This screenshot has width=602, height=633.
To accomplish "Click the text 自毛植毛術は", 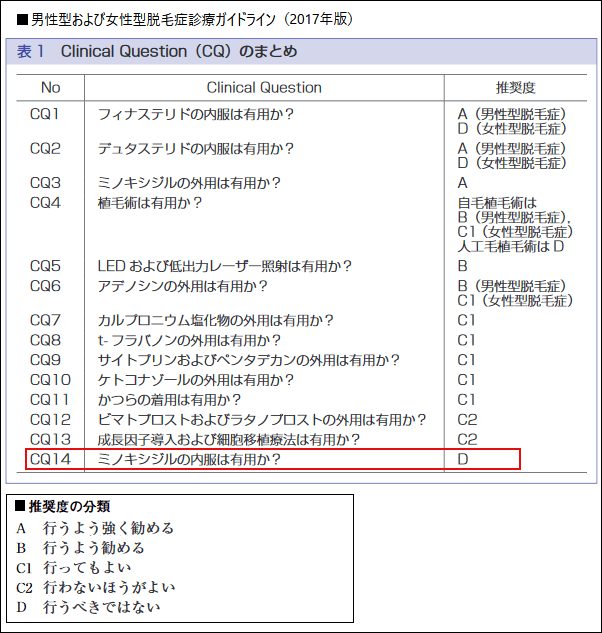I will (x=497, y=203).
